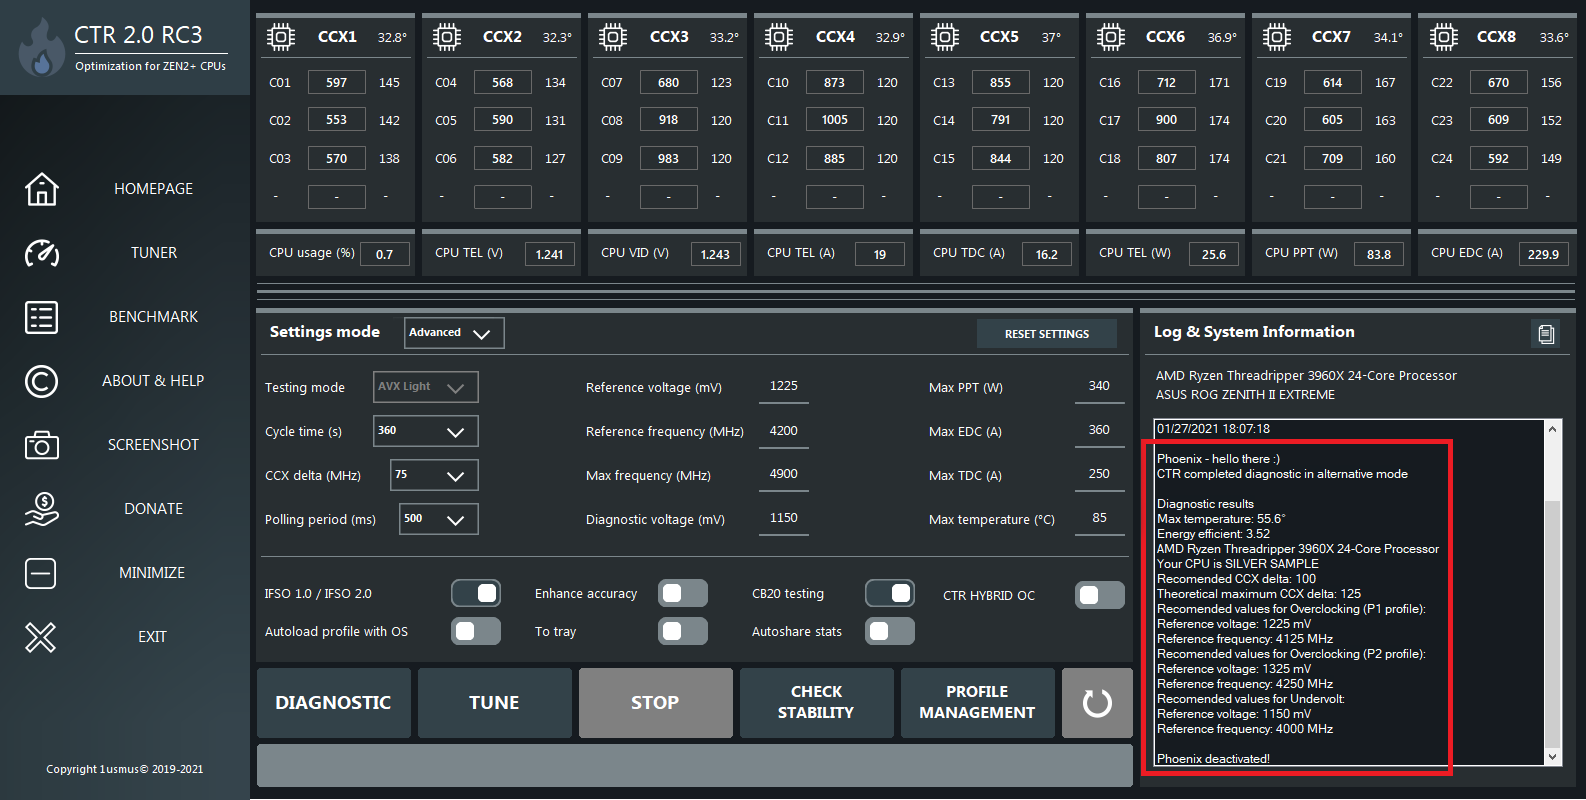The height and width of the screenshot is (800, 1586).
Task: Click the Max PPT (W) field
Action: [x=1099, y=387]
